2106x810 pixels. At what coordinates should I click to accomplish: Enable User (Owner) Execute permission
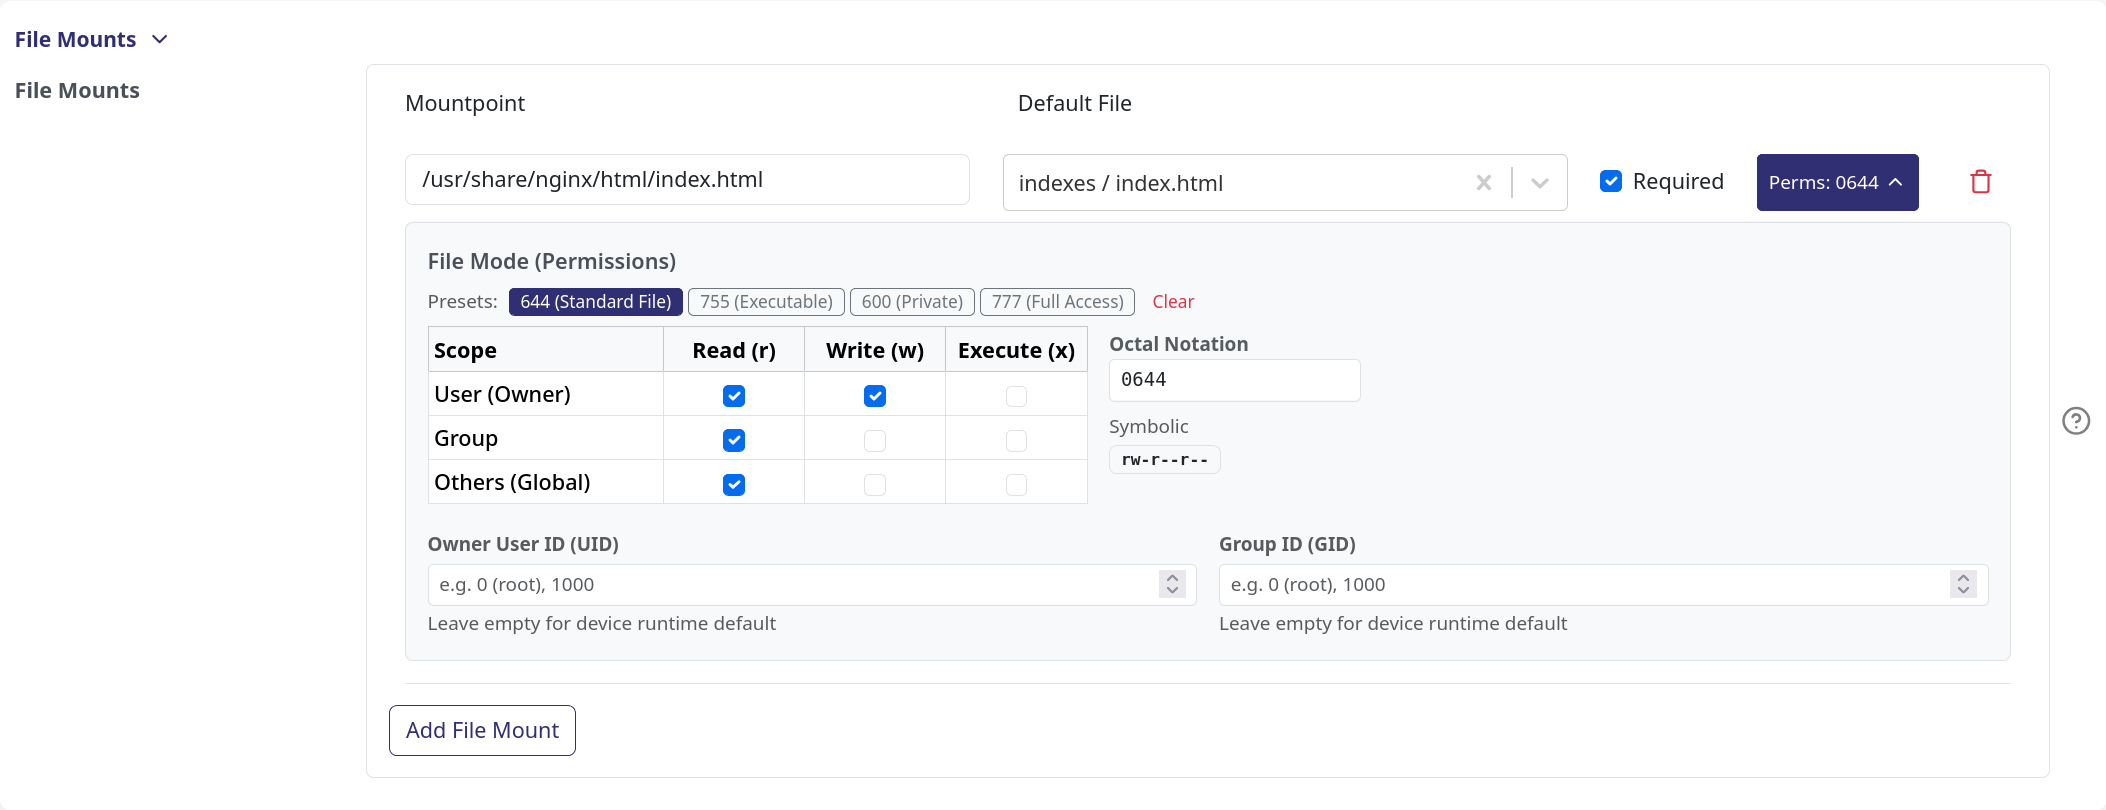[x=1016, y=396]
